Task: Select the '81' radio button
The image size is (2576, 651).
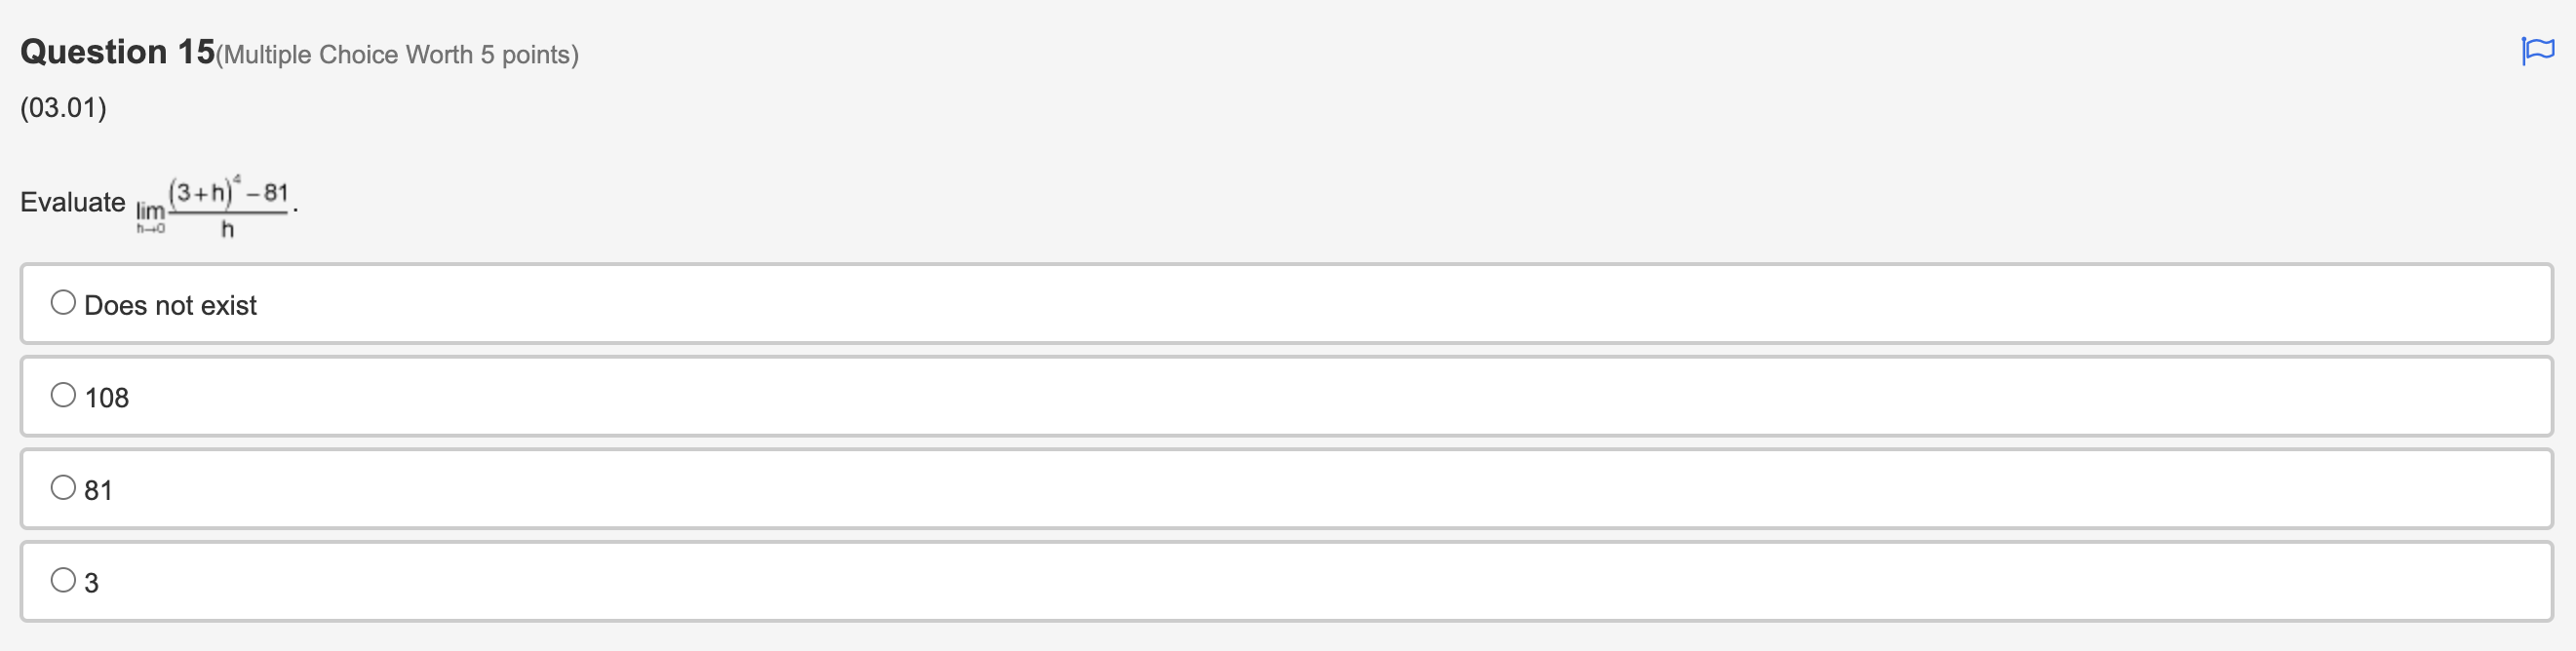Action: tap(63, 486)
